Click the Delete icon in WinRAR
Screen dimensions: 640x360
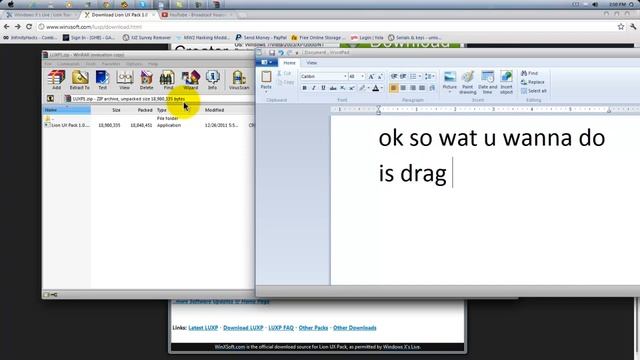(x=147, y=80)
